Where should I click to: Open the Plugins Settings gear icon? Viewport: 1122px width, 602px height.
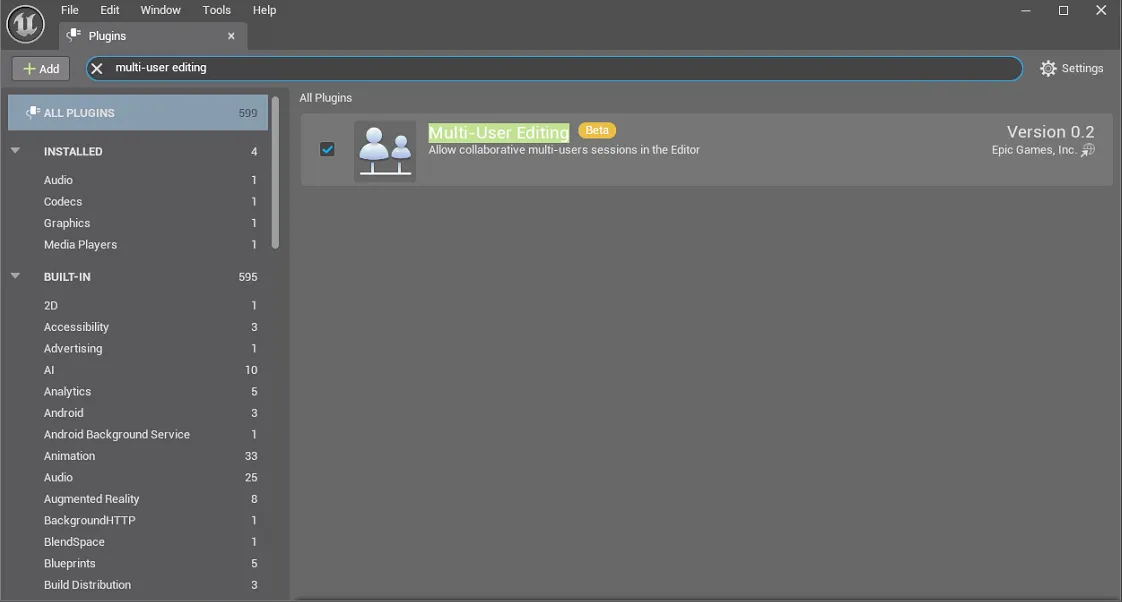[x=1048, y=68]
